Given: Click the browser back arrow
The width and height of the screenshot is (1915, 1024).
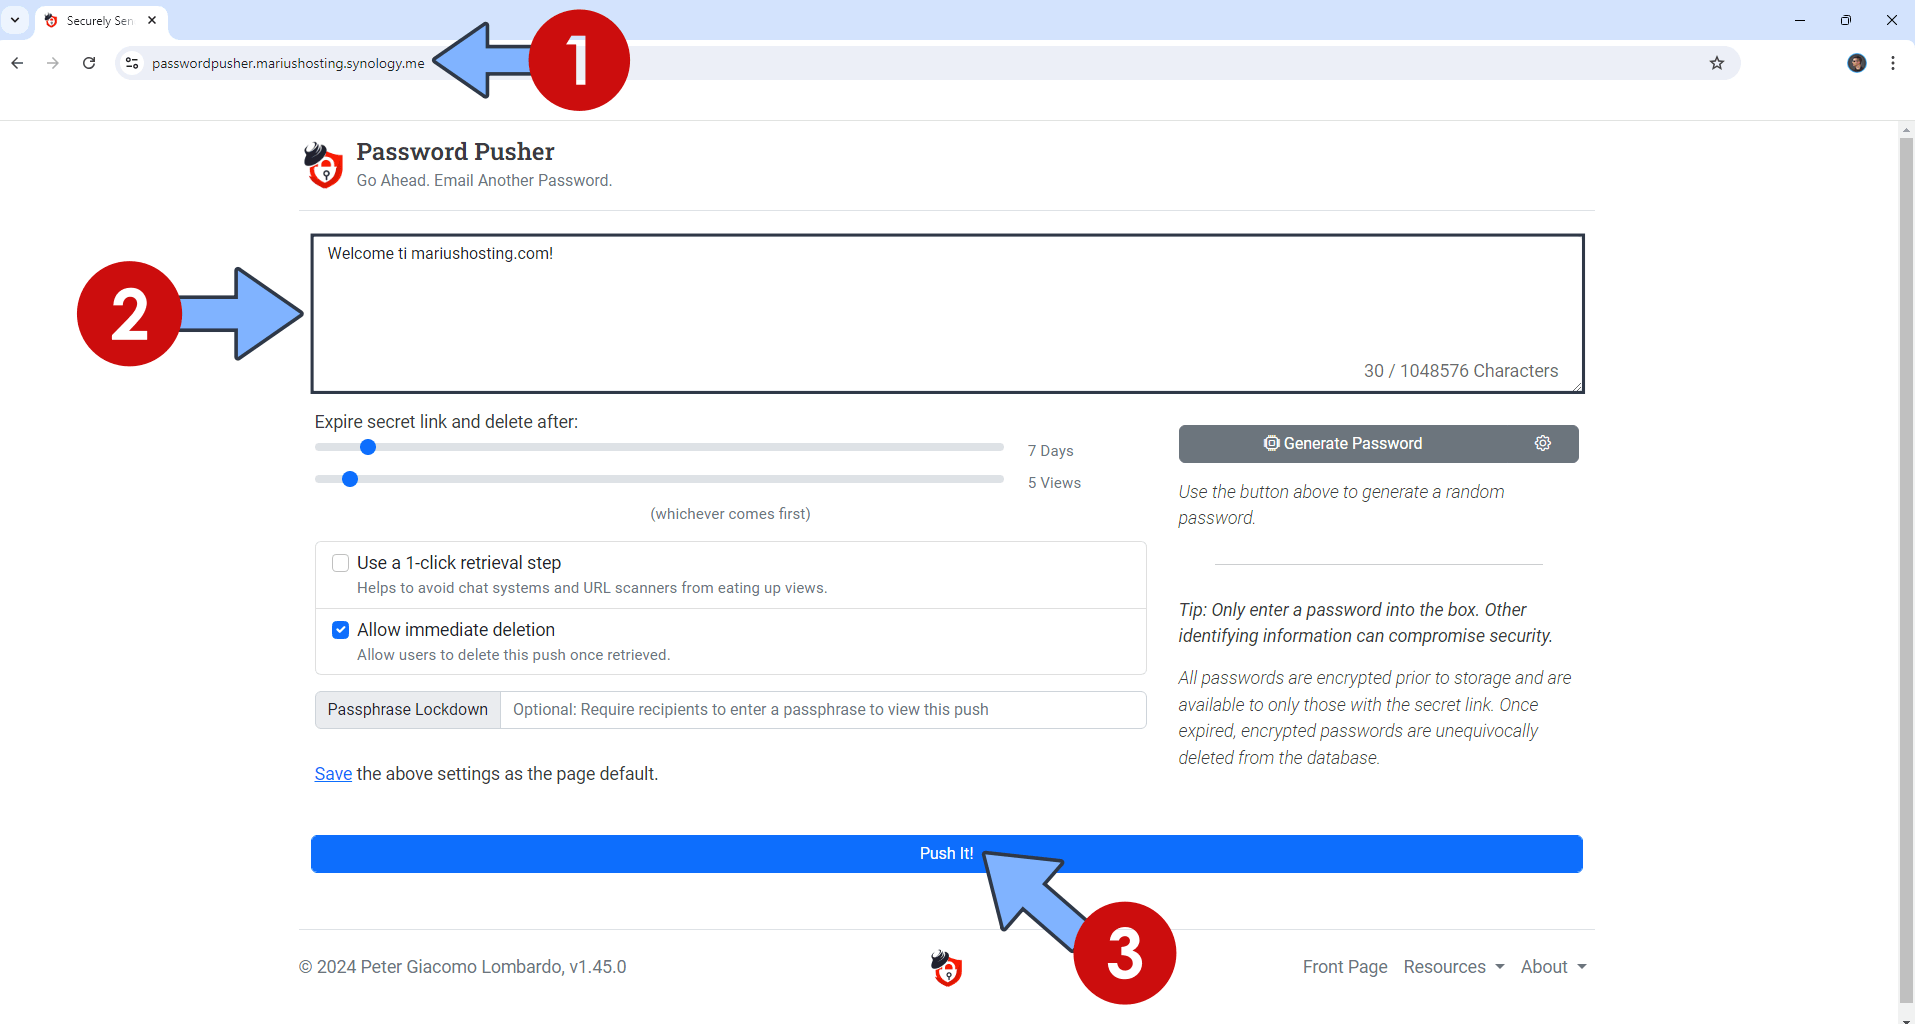Looking at the screenshot, I should click(x=17, y=63).
